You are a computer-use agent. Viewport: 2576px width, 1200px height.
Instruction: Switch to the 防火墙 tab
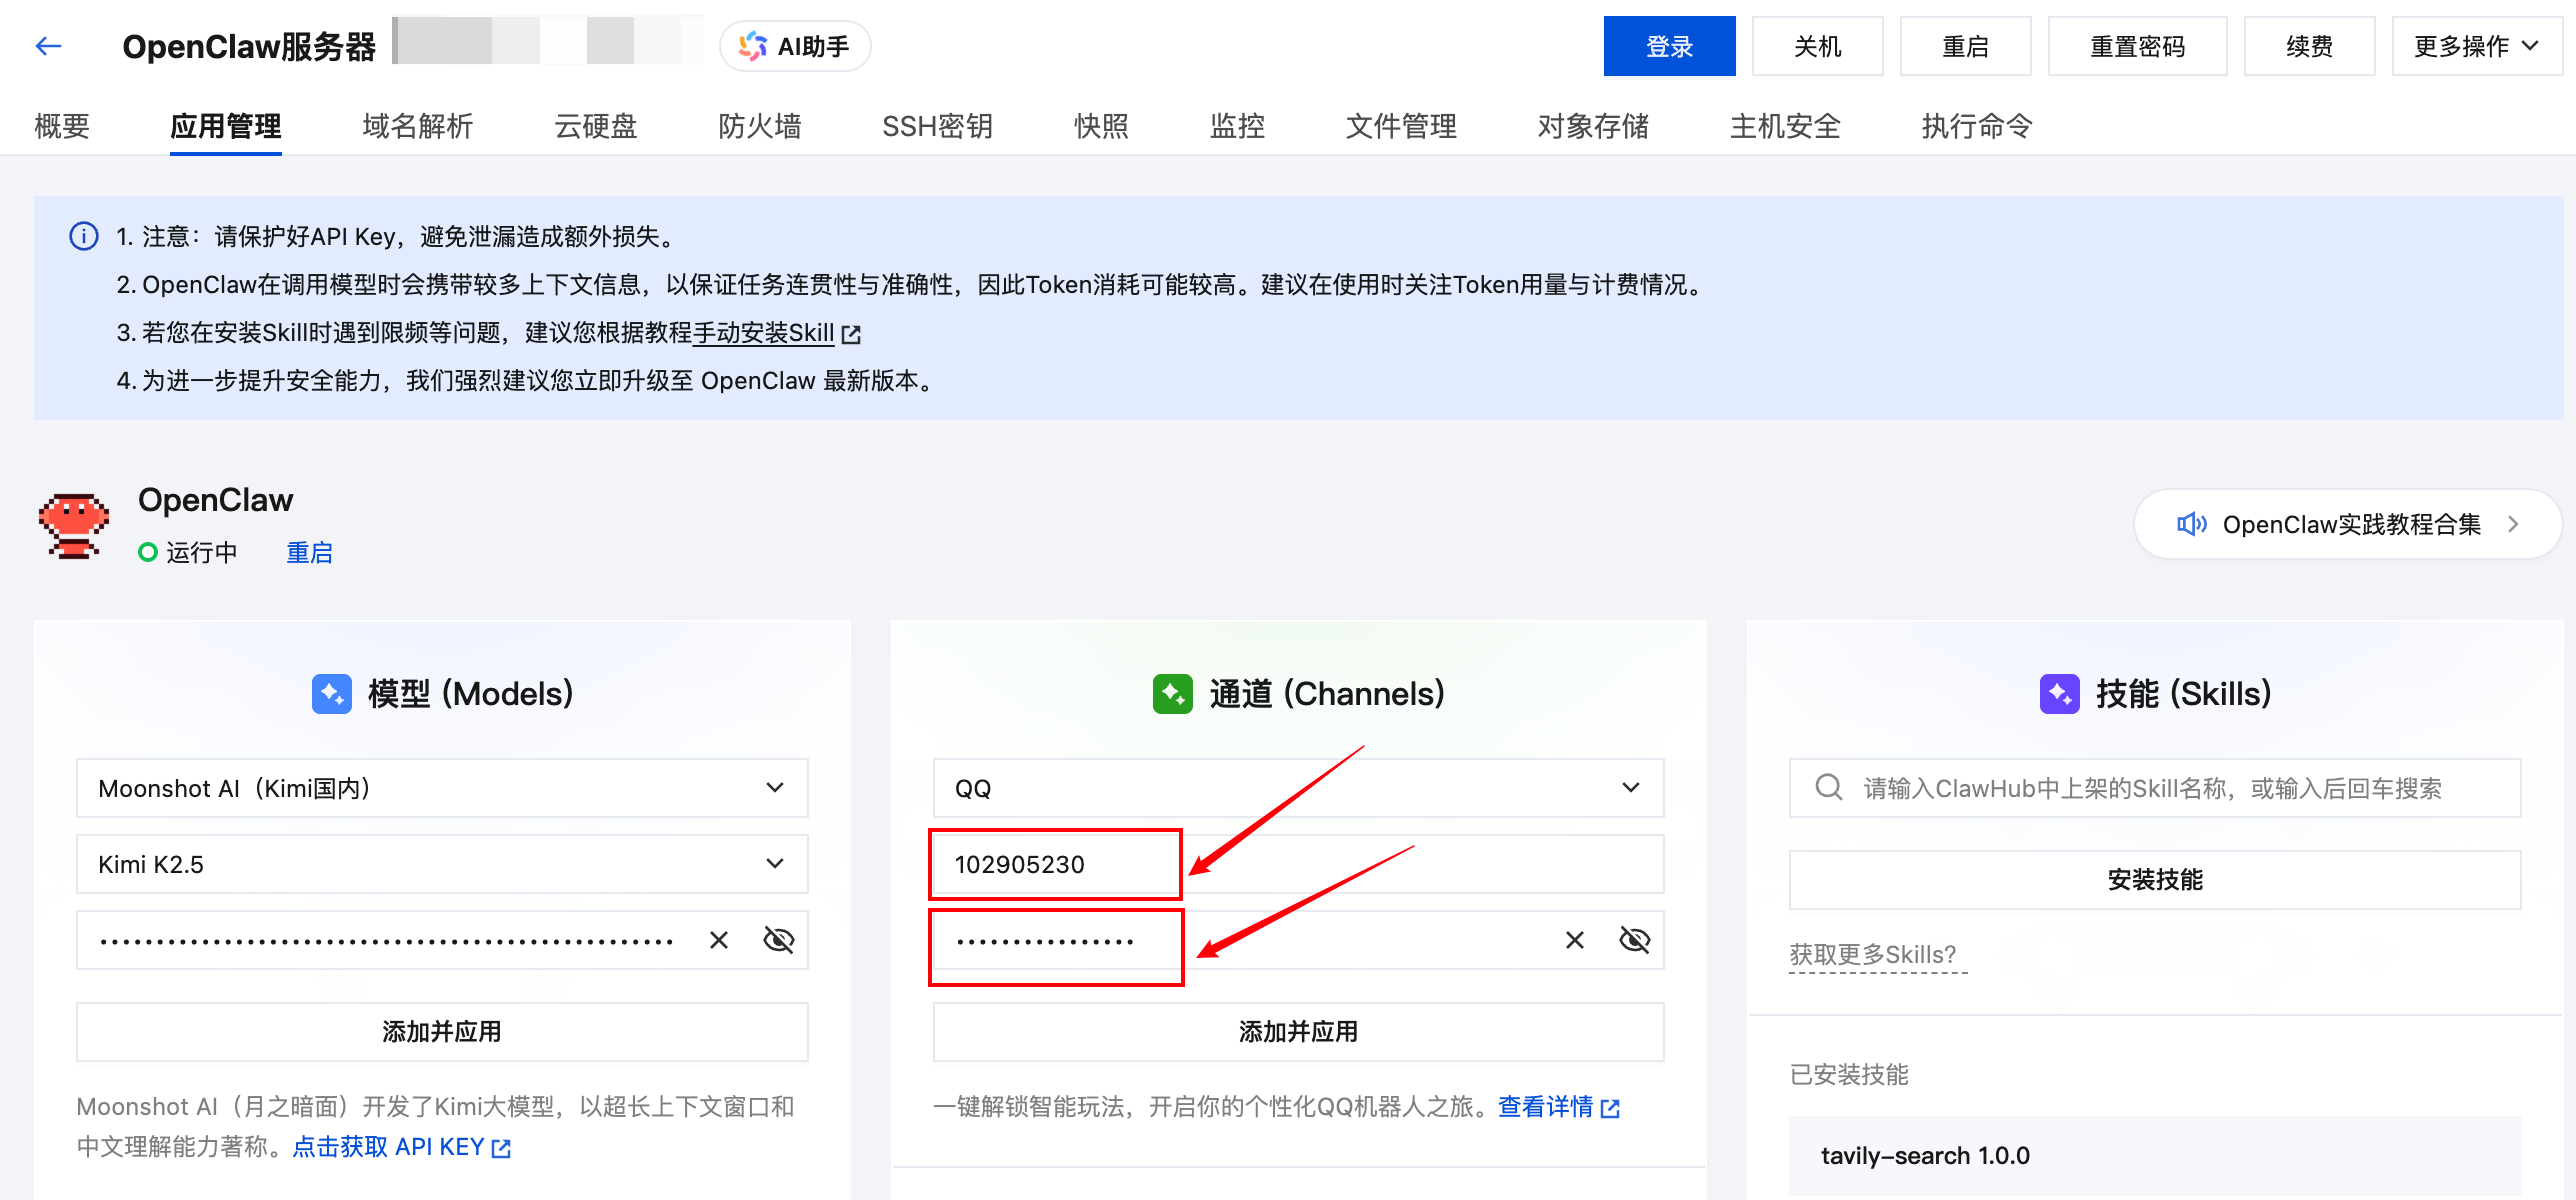click(759, 126)
